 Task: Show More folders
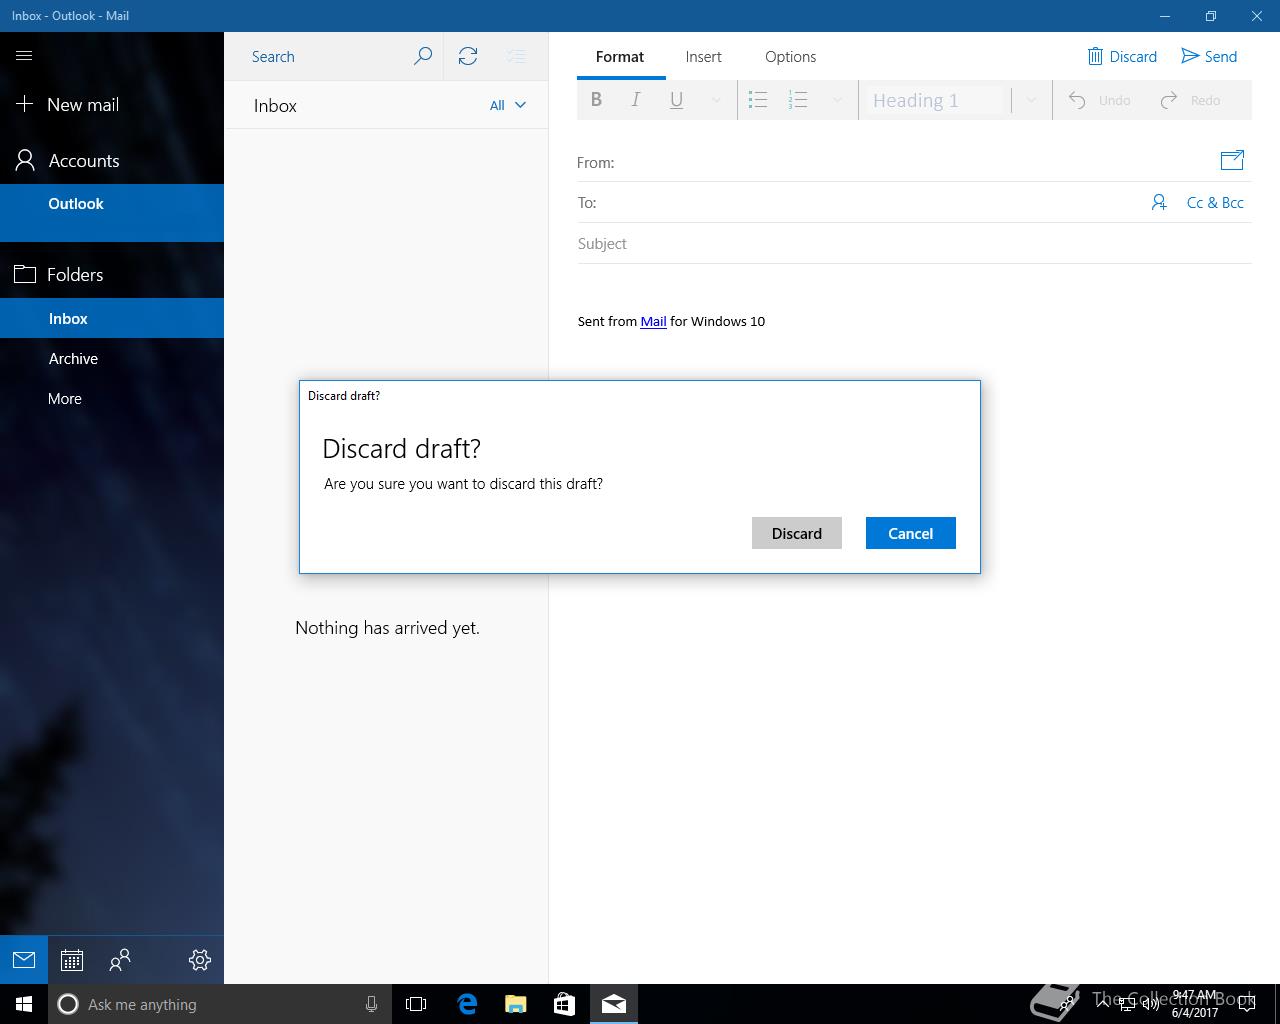pos(112,398)
